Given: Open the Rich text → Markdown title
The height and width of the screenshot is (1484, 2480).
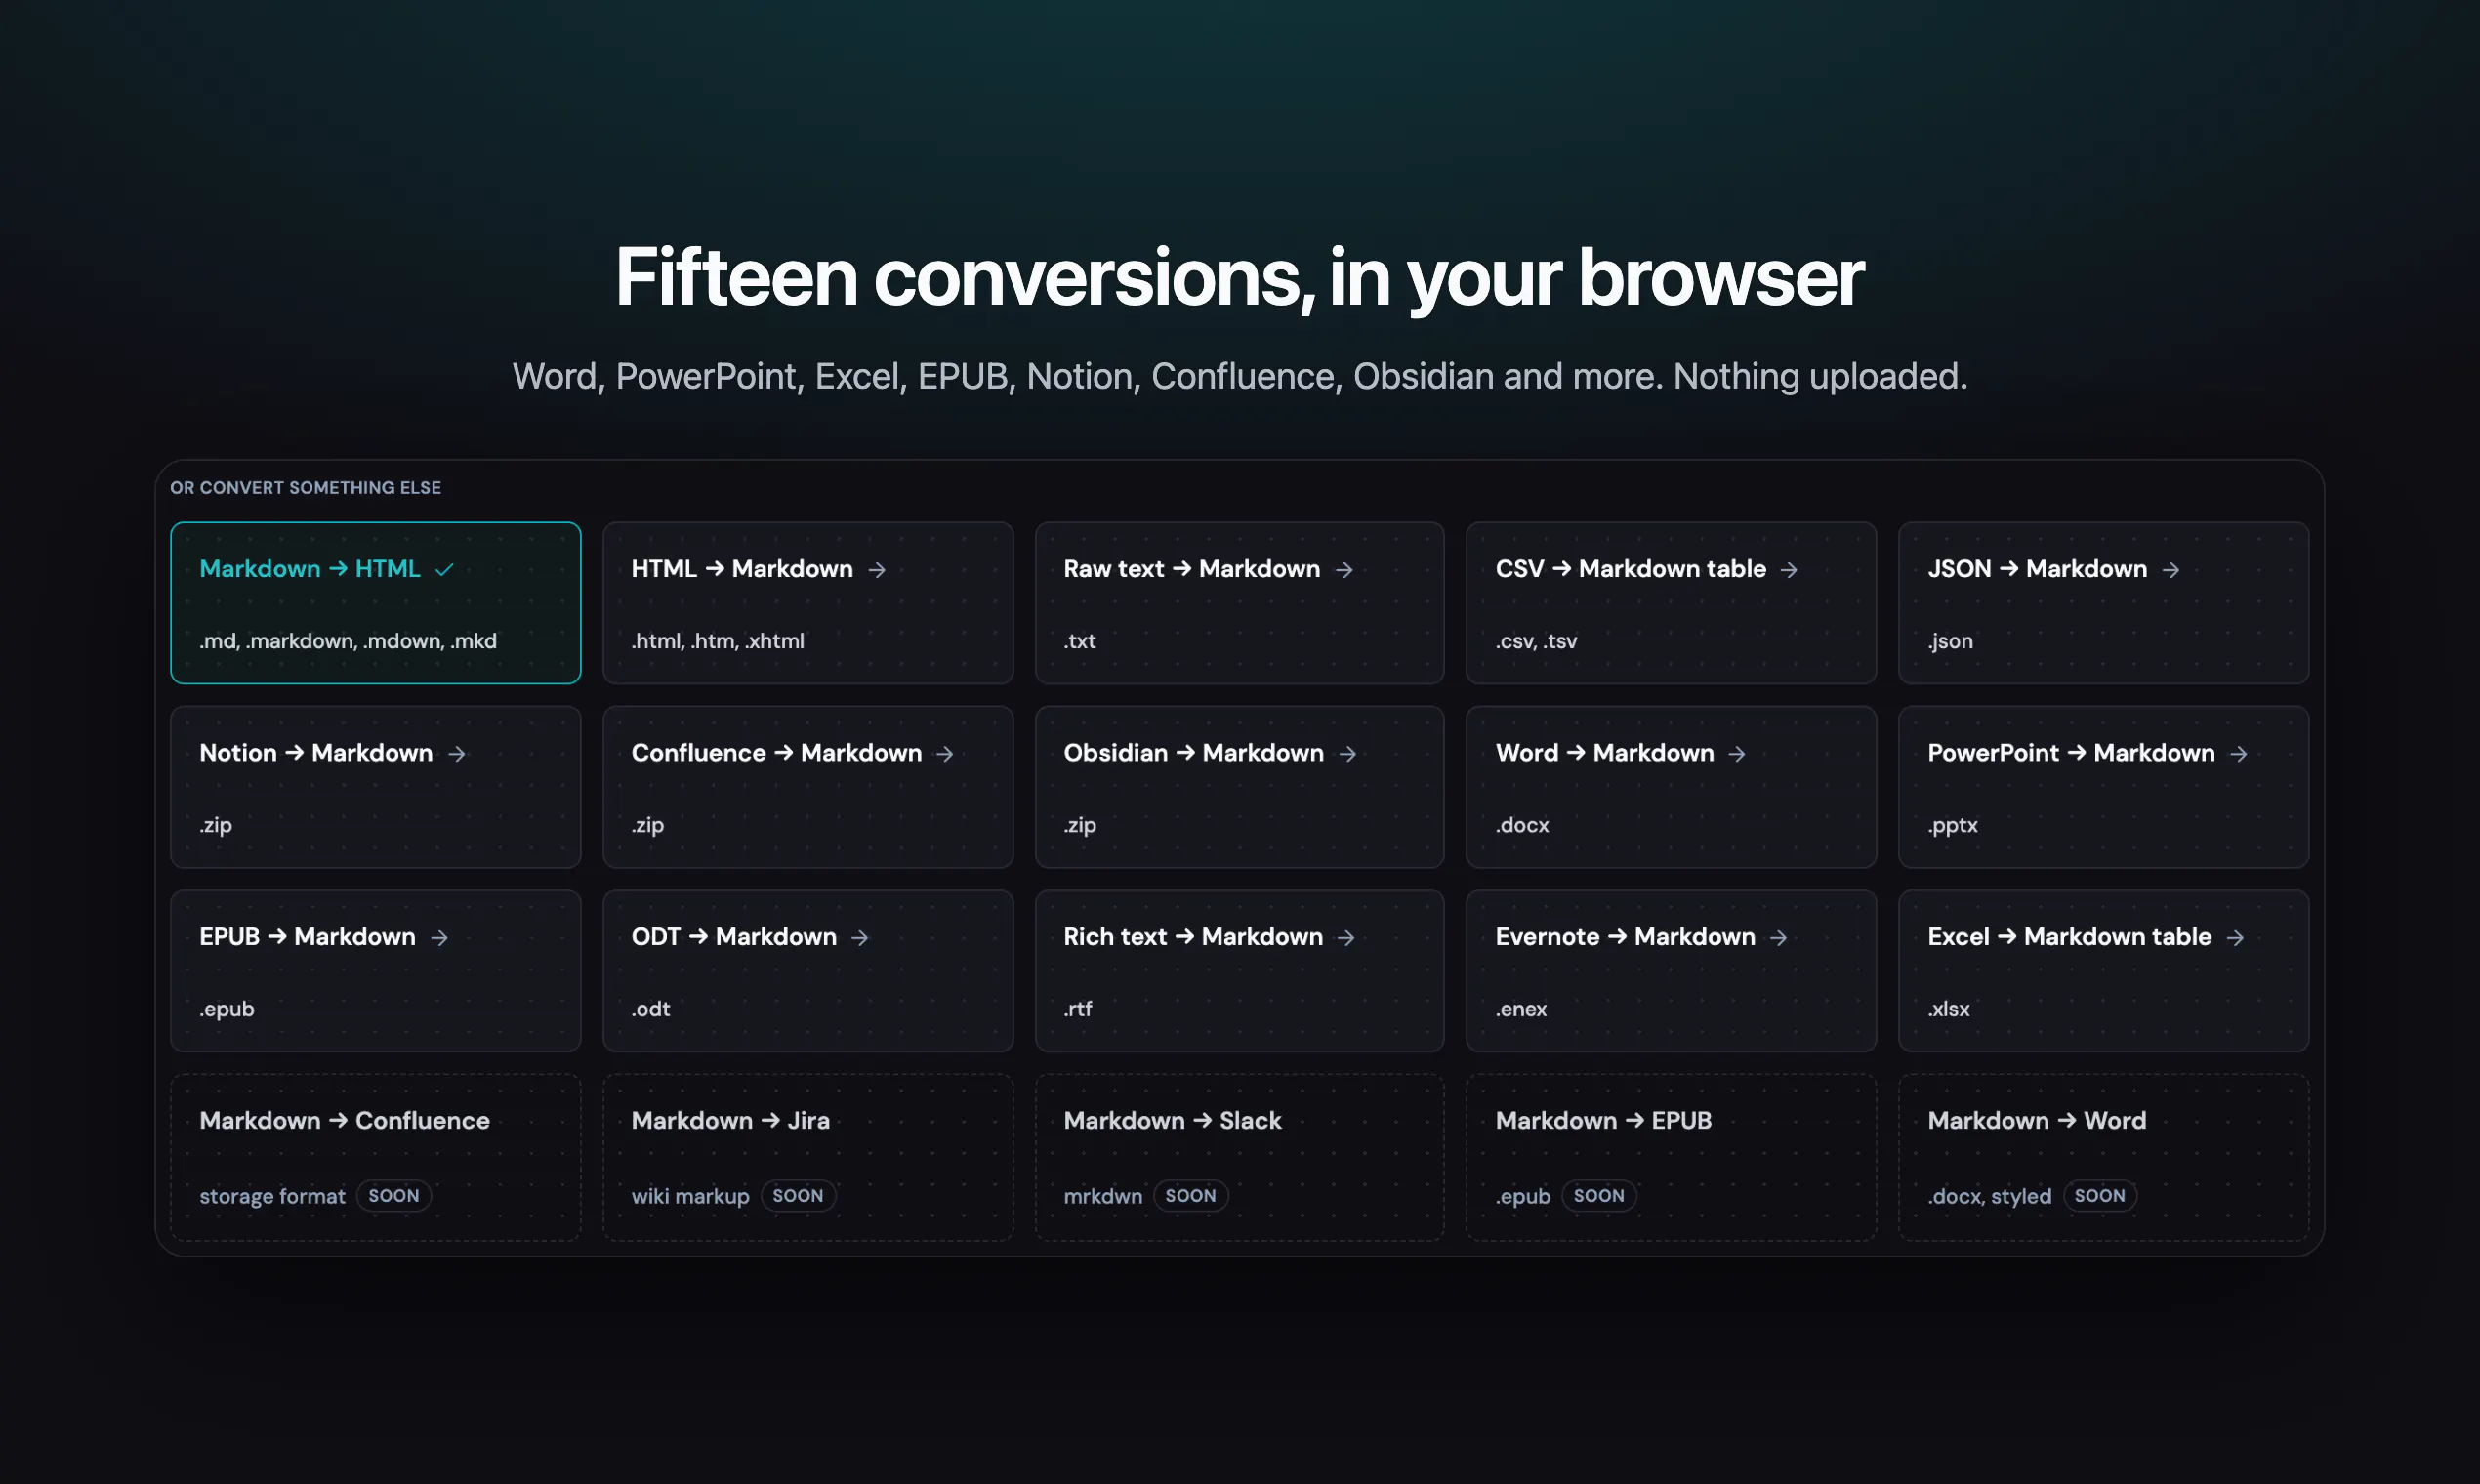Looking at the screenshot, I should click(x=1193, y=936).
